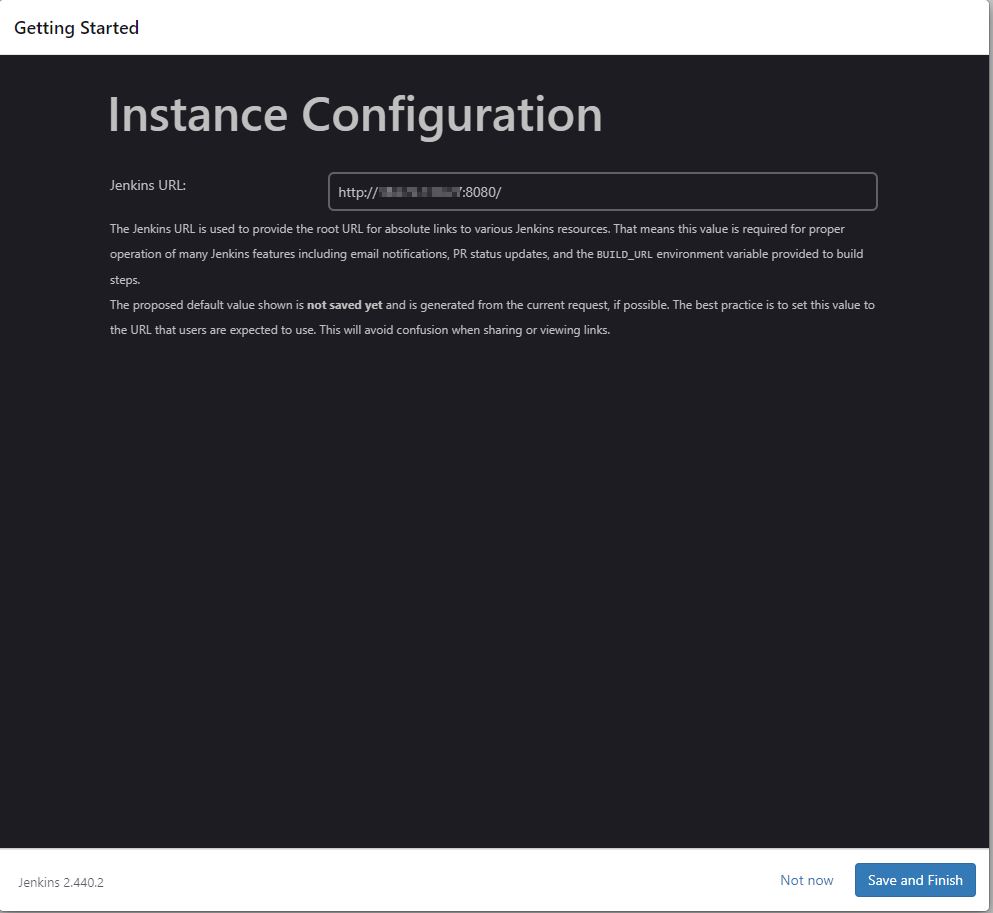Click the Instance Configuration heading
The image size is (993, 913).
(x=355, y=115)
